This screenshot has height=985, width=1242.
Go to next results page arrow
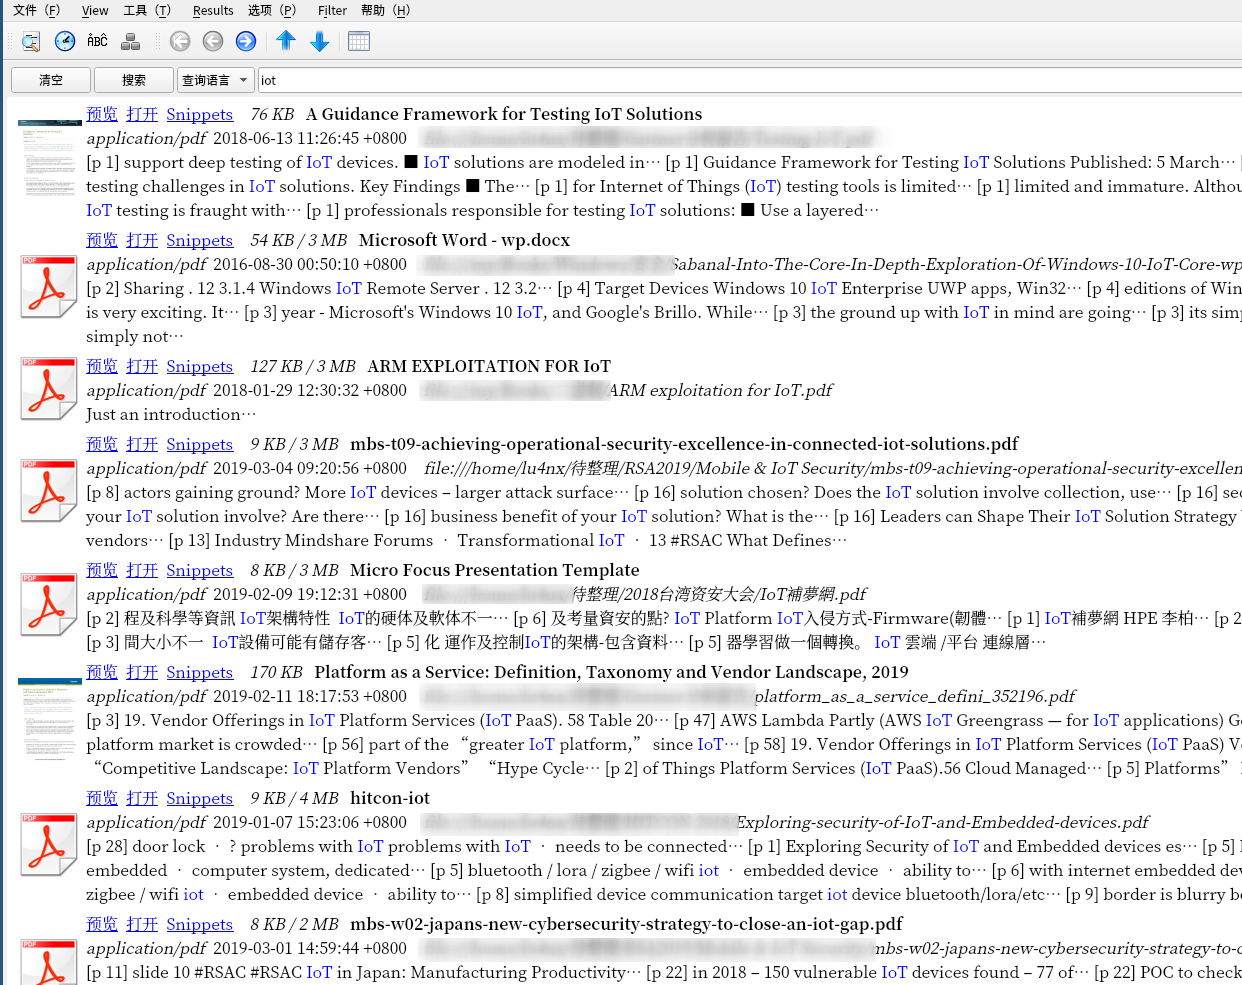(x=246, y=41)
